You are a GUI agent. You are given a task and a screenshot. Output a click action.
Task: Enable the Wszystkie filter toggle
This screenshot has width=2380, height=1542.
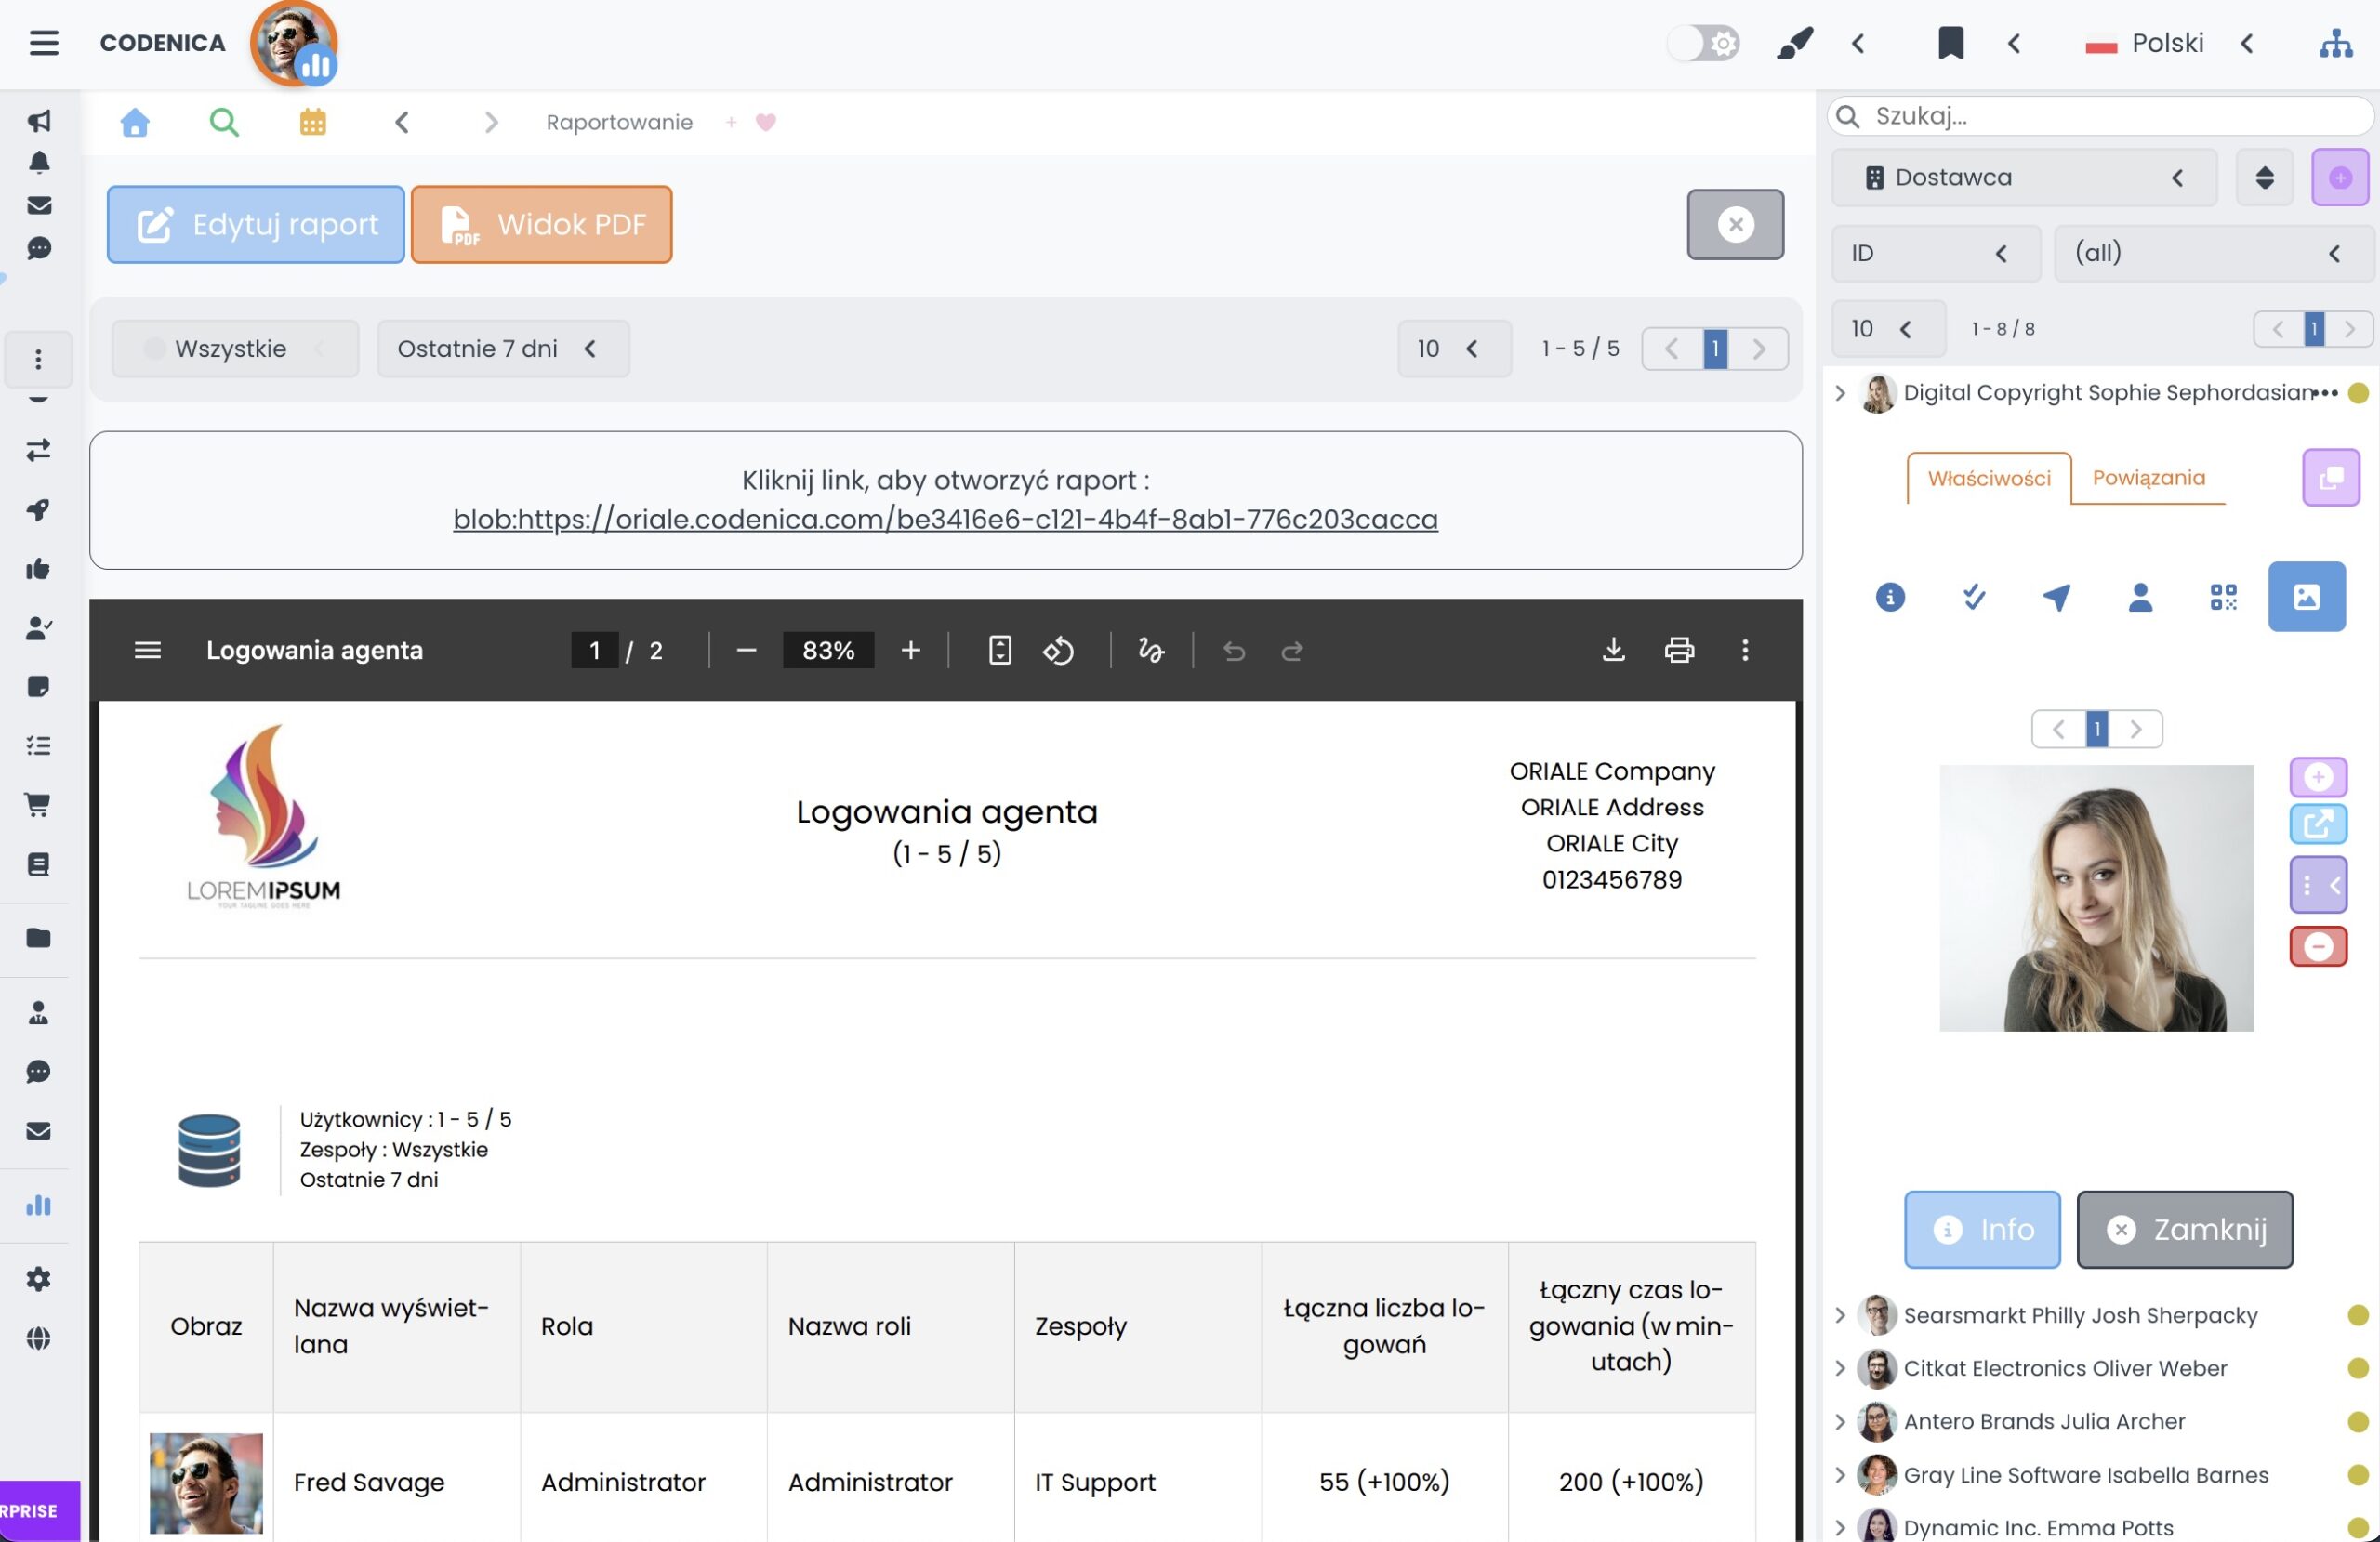tap(155, 348)
